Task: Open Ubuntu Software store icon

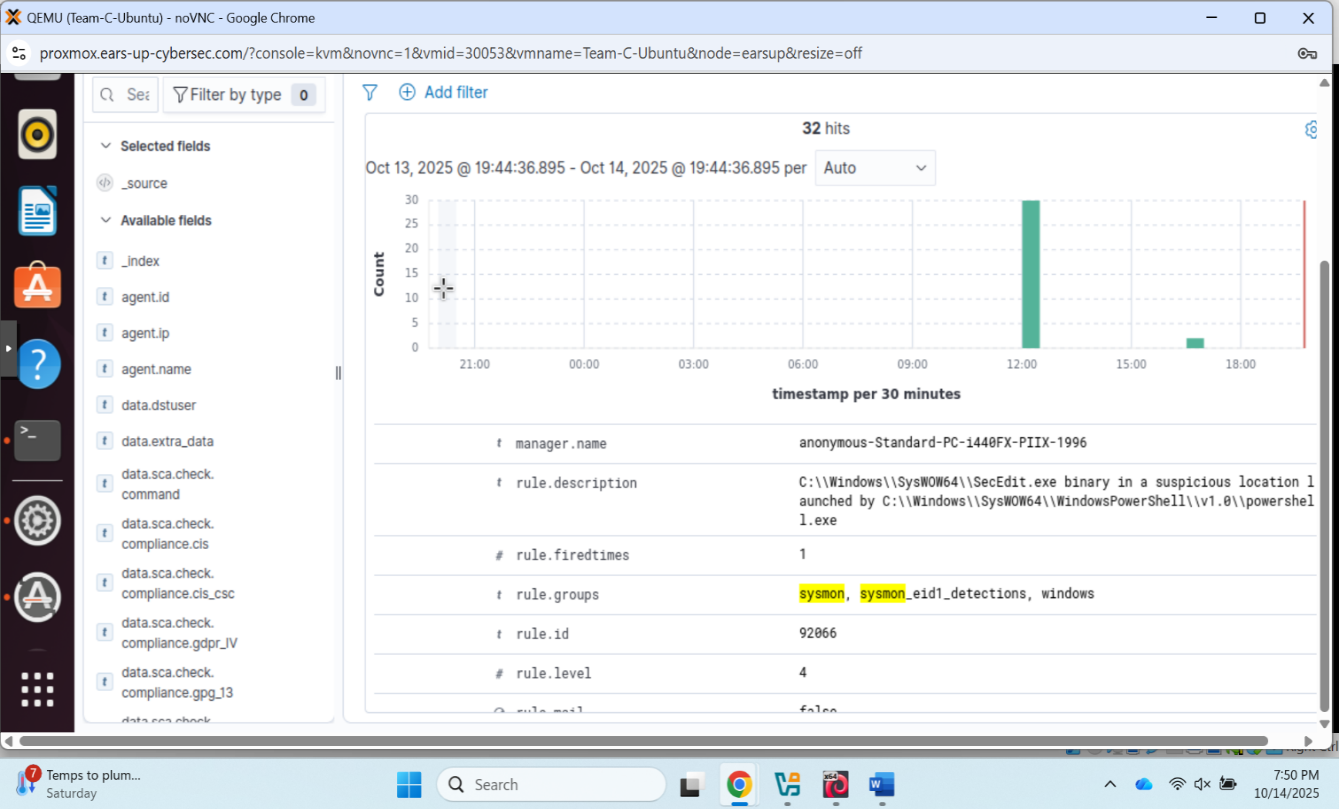Action: [x=37, y=286]
